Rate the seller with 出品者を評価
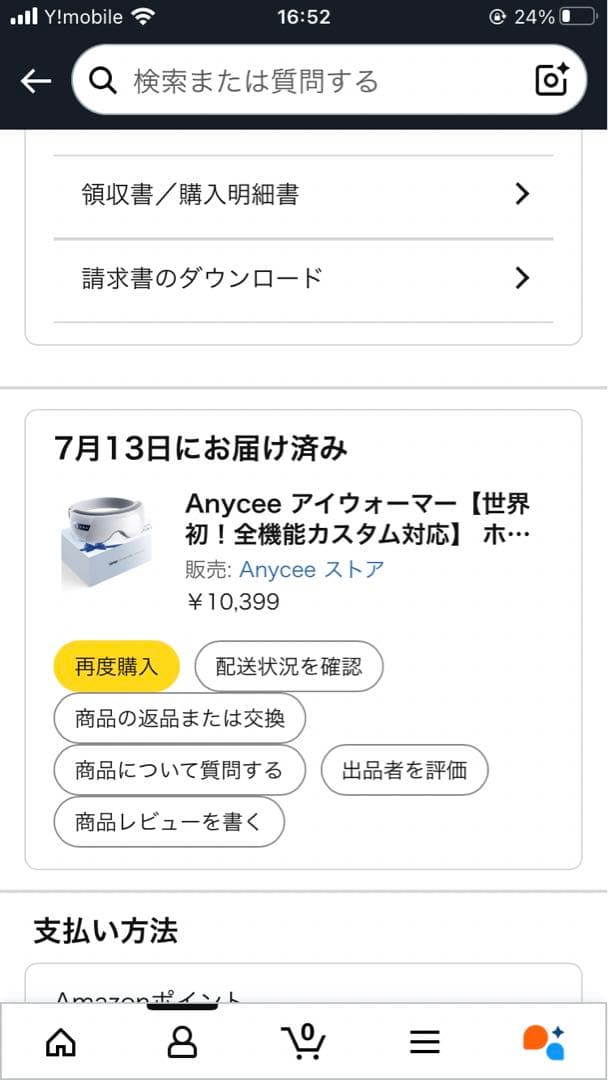This screenshot has height=1080, width=608. pyautogui.click(x=404, y=770)
